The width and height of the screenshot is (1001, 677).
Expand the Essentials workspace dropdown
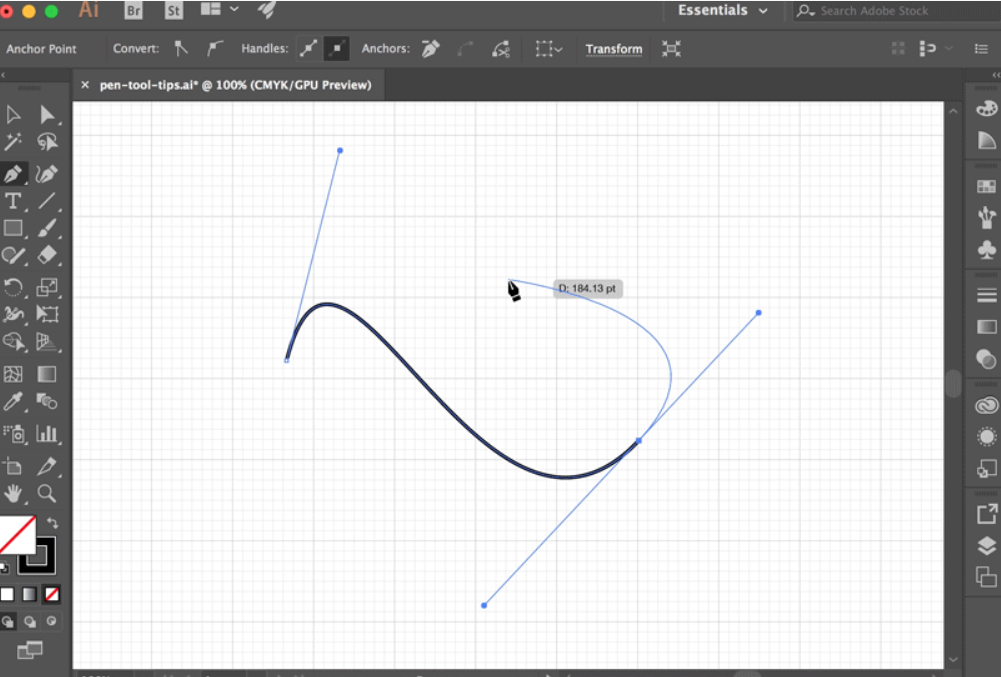(x=723, y=11)
